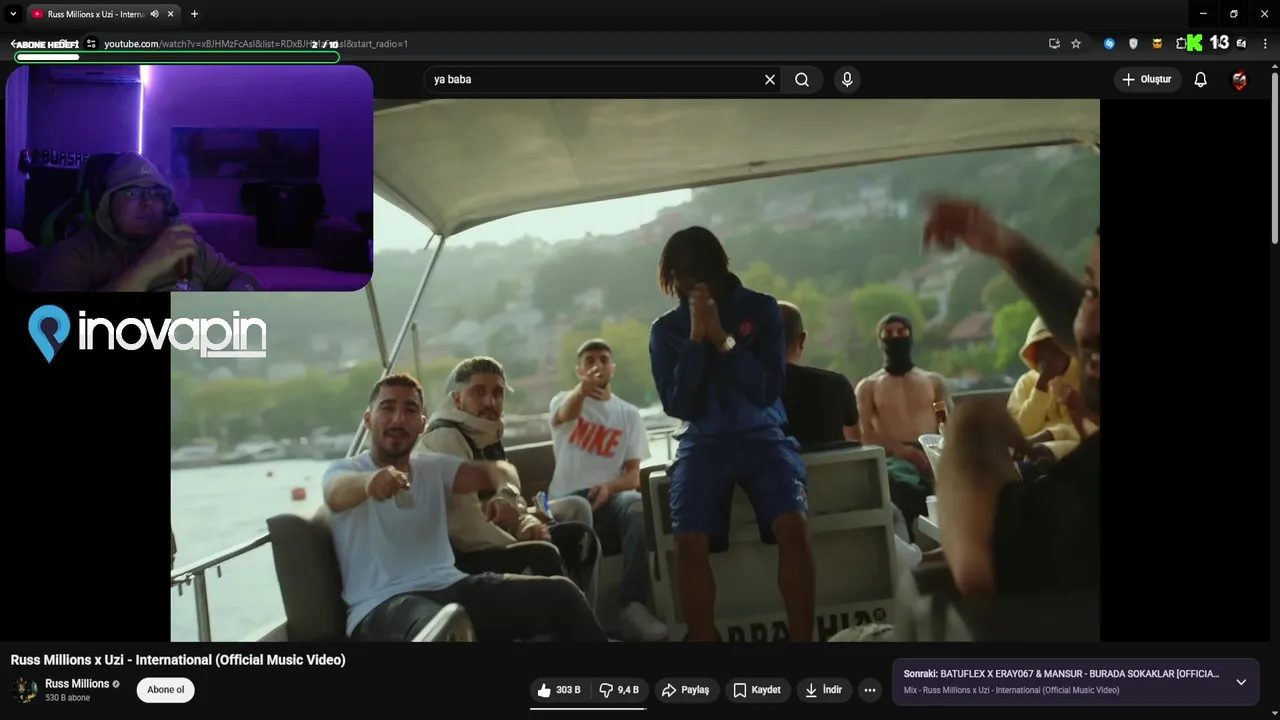Click the Oluştur create button
Image resolution: width=1280 pixels, height=720 pixels.
[1147, 80]
